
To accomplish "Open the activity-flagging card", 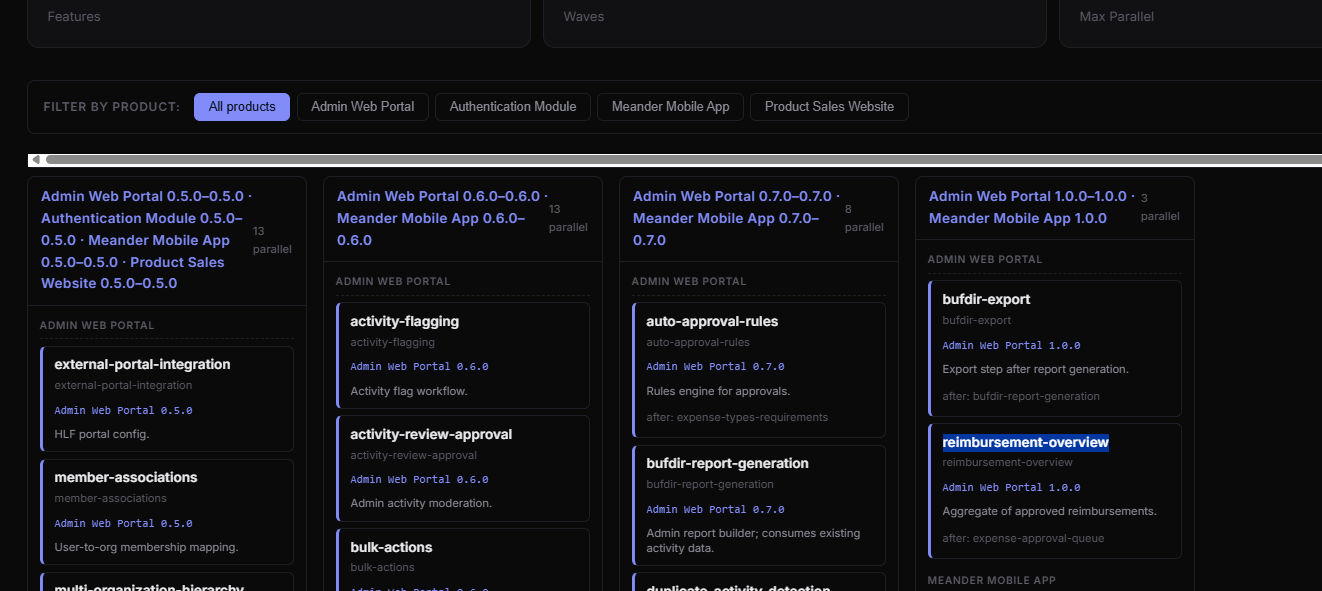I will 463,356.
